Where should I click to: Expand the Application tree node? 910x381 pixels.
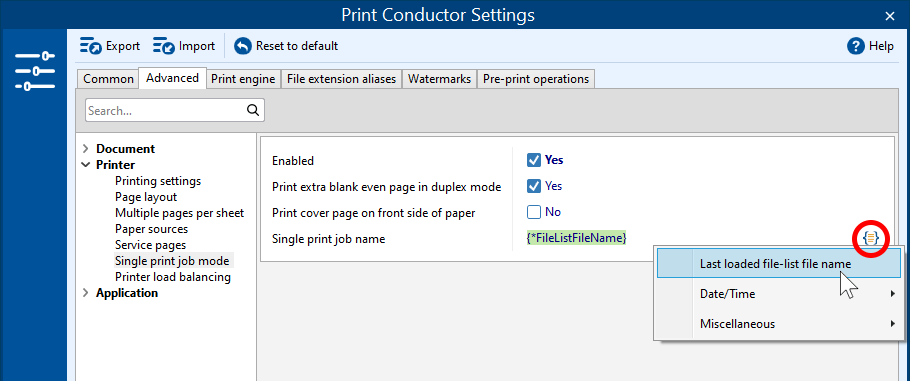coord(86,293)
